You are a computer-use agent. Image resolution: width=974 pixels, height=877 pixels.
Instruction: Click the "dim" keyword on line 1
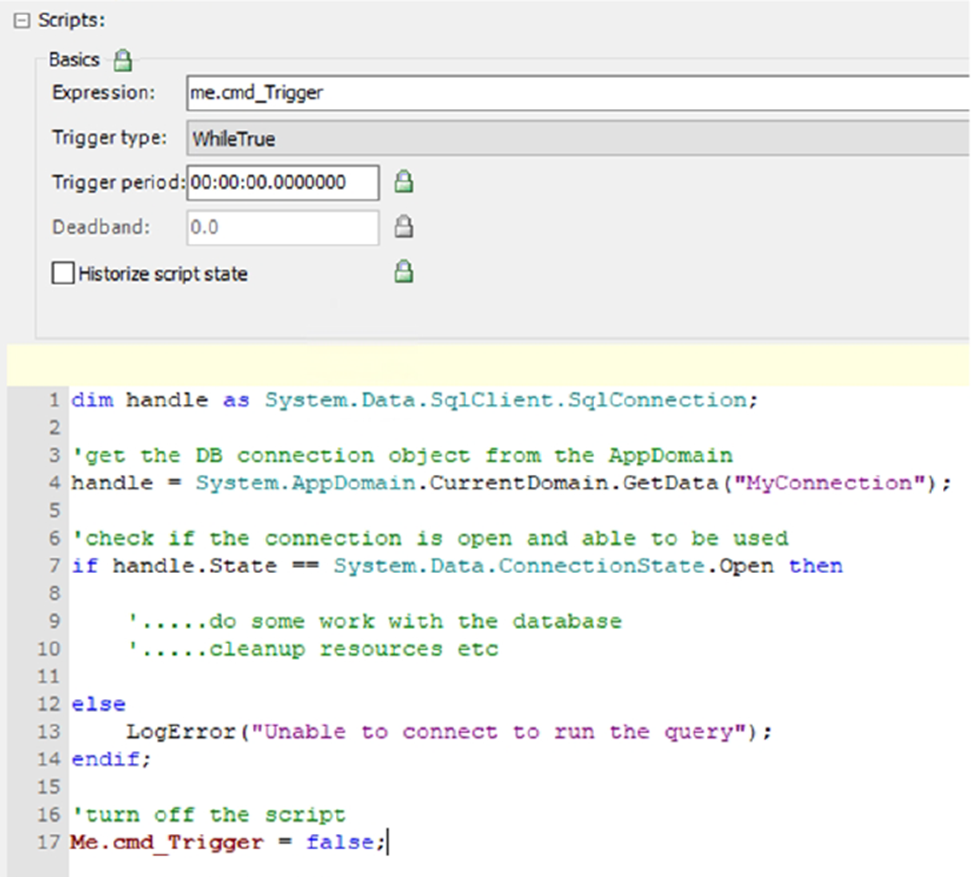click(92, 400)
